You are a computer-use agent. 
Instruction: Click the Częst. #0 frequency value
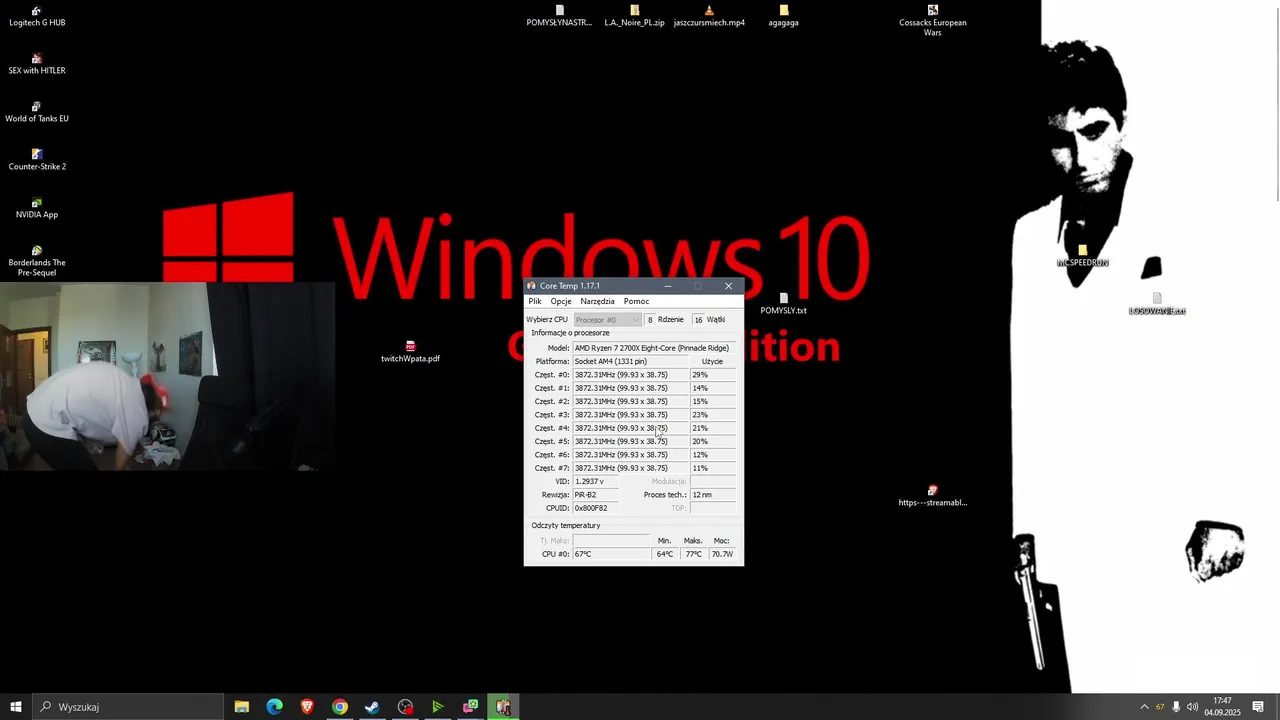click(631, 375)
